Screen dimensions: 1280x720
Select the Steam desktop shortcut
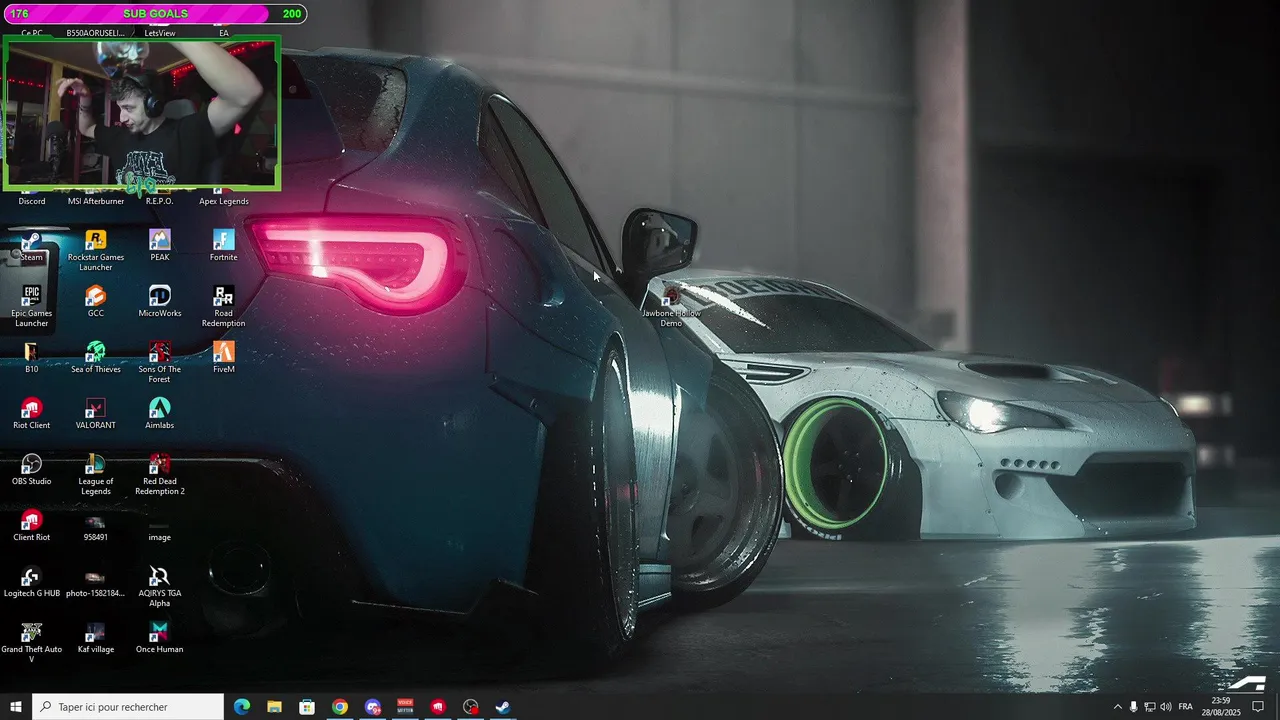pyautogui.click(x=31, y=246)
